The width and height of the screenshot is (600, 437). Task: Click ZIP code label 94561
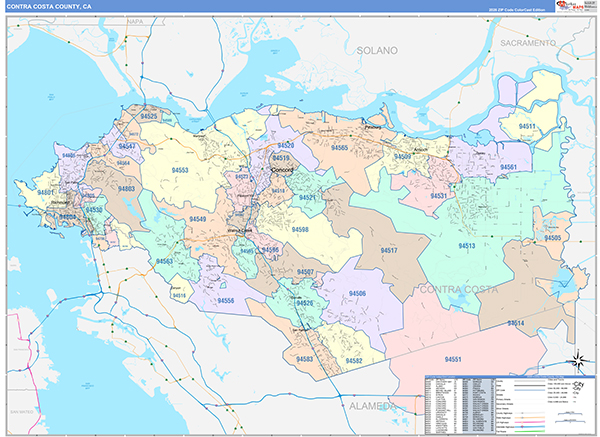click(508, 167)
